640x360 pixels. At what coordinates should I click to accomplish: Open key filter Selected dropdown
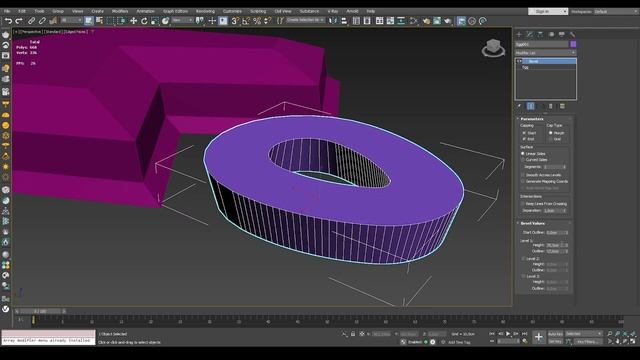pyautogui.click(x=584, y=334)
